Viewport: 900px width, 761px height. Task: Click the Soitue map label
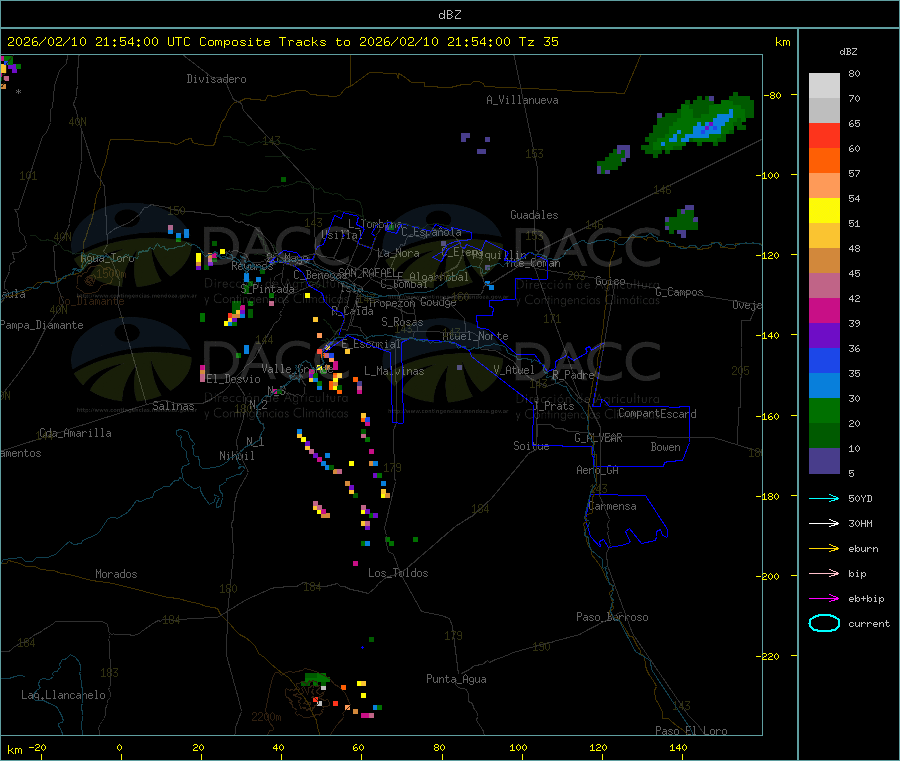pyautogui.click(x=531, y=446)
